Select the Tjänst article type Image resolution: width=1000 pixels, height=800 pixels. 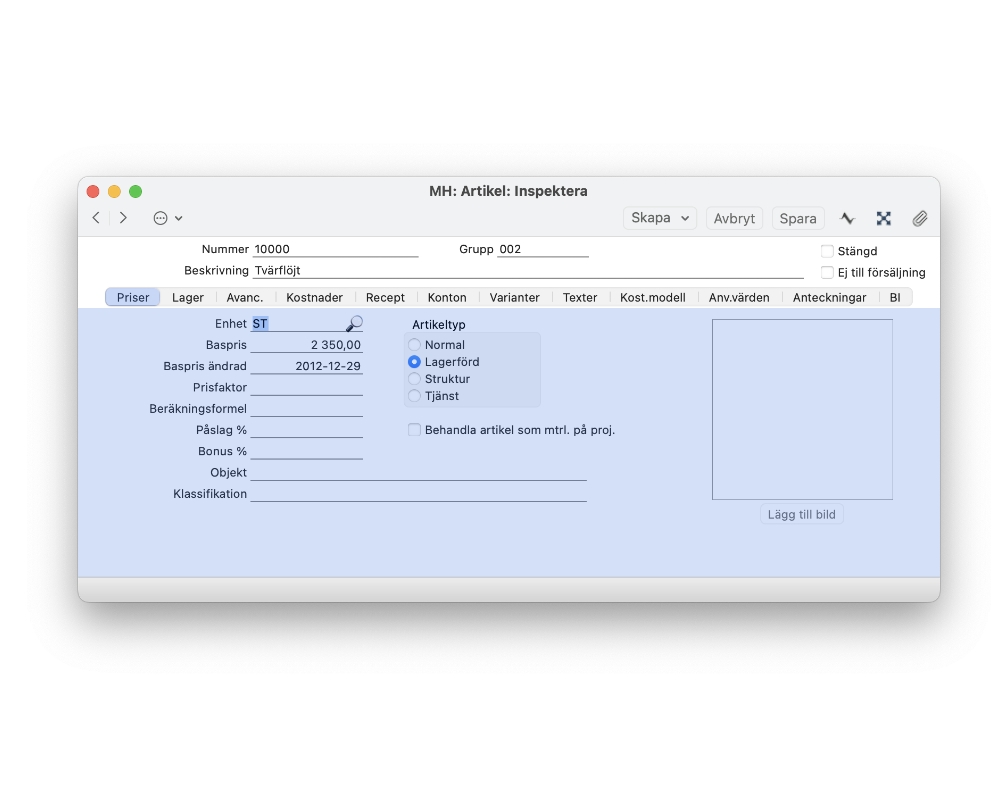[415, 396]
